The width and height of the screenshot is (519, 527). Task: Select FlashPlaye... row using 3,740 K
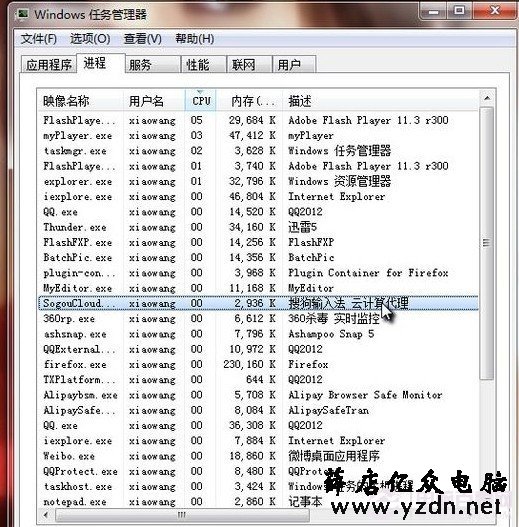258,166
